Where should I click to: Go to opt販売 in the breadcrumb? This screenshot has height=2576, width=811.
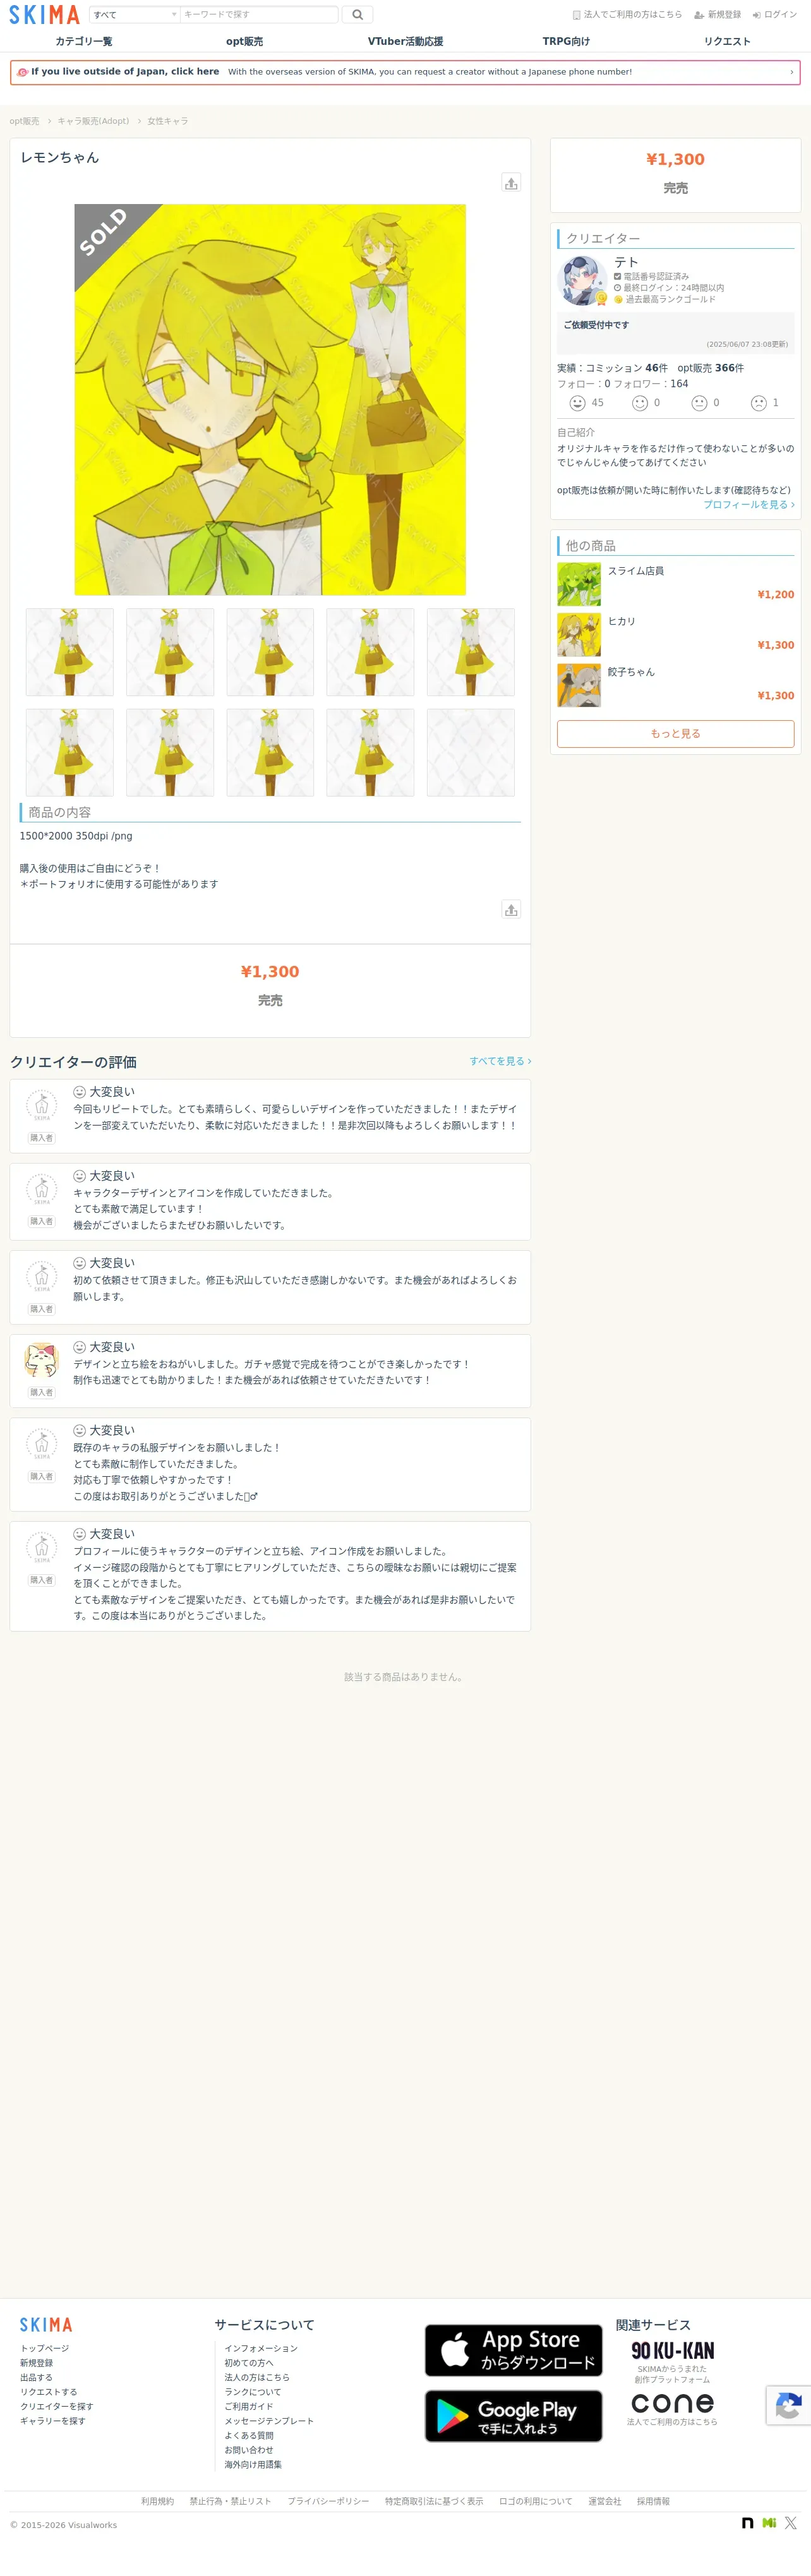pyautogui.click(x=25, y=121)
